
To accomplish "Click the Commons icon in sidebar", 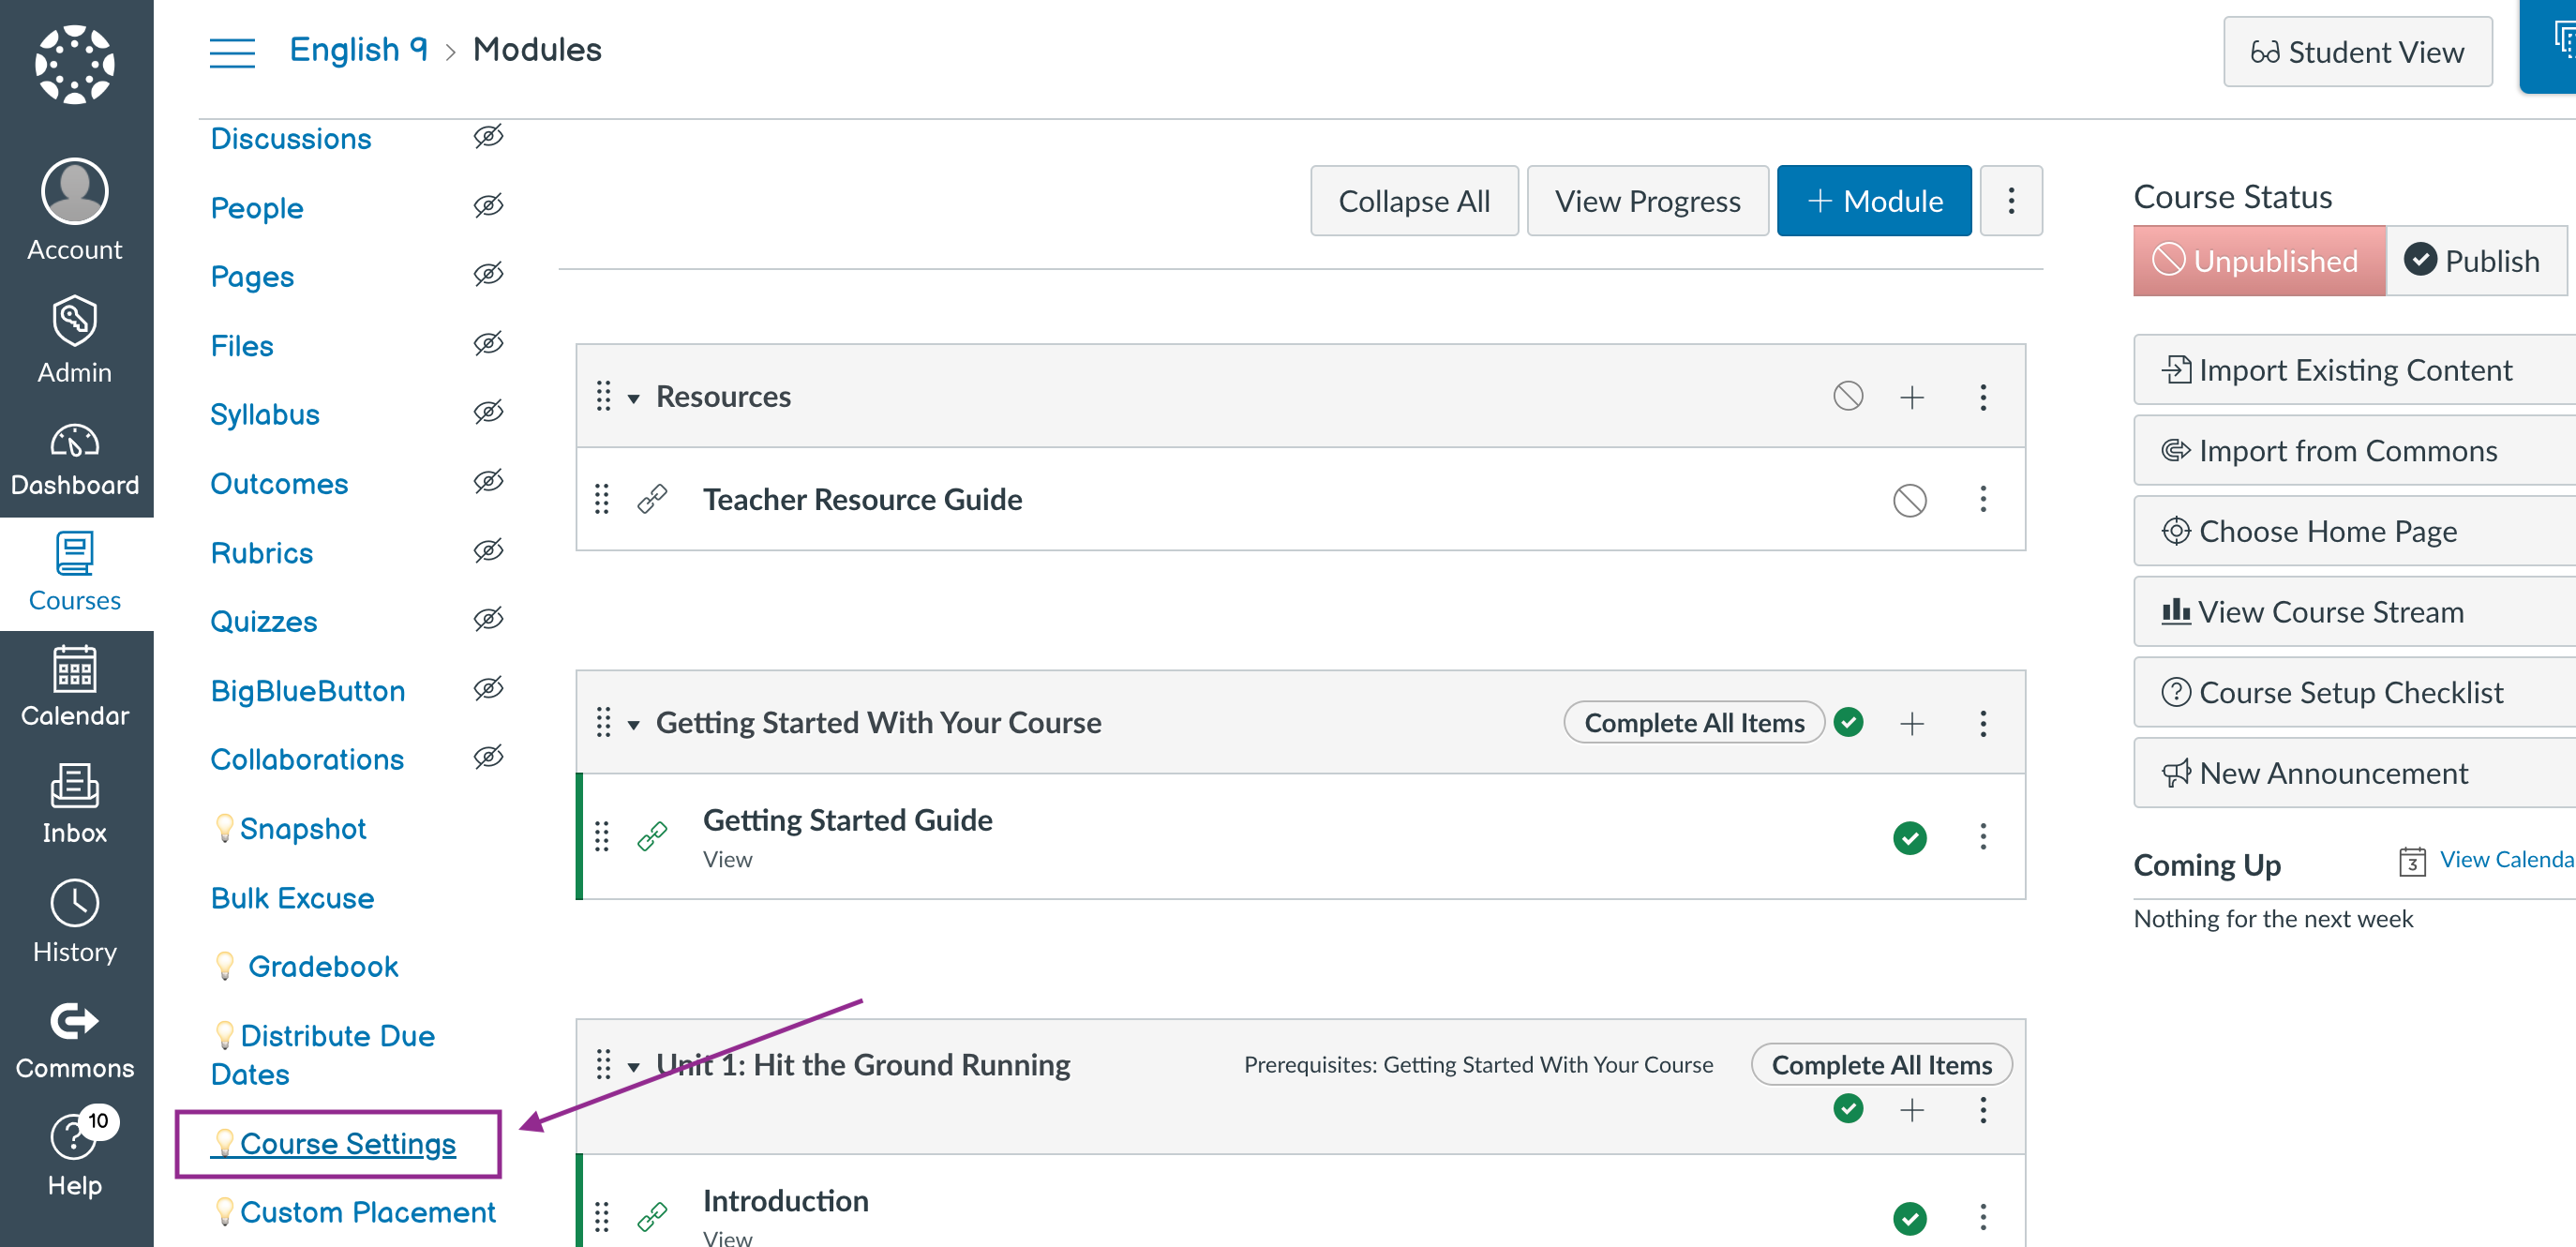I will [74, 1024].
